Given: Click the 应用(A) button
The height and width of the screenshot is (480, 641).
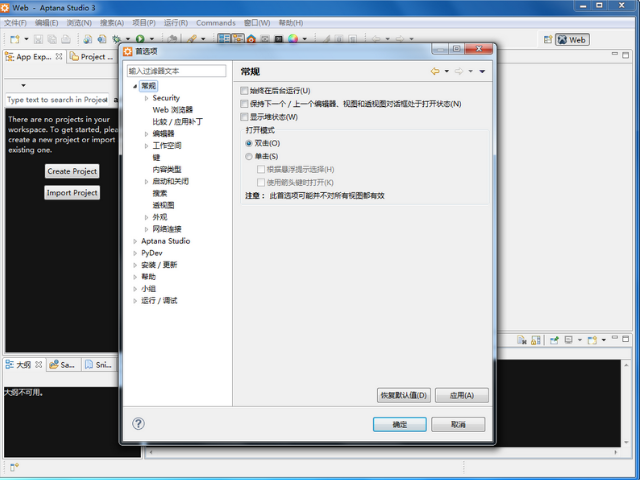Looking at the screenshot, I should coord(462,395).
